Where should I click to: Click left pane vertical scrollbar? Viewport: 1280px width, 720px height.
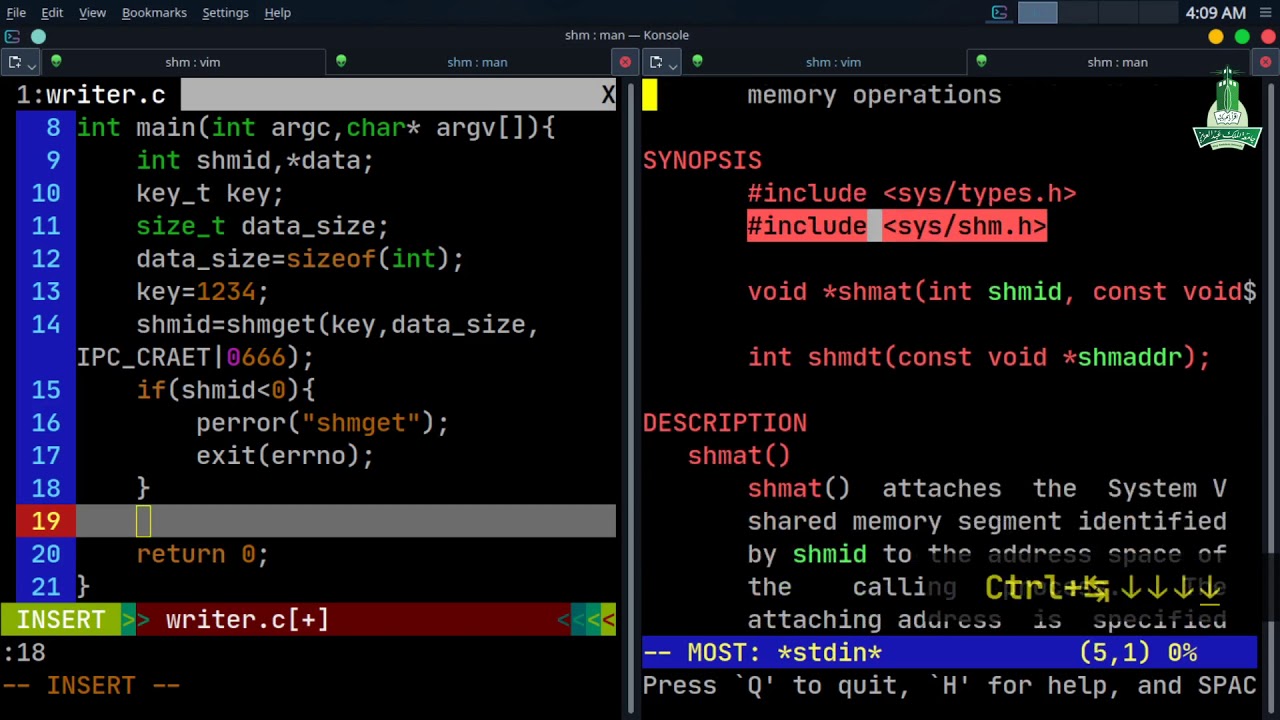[629, 398]
